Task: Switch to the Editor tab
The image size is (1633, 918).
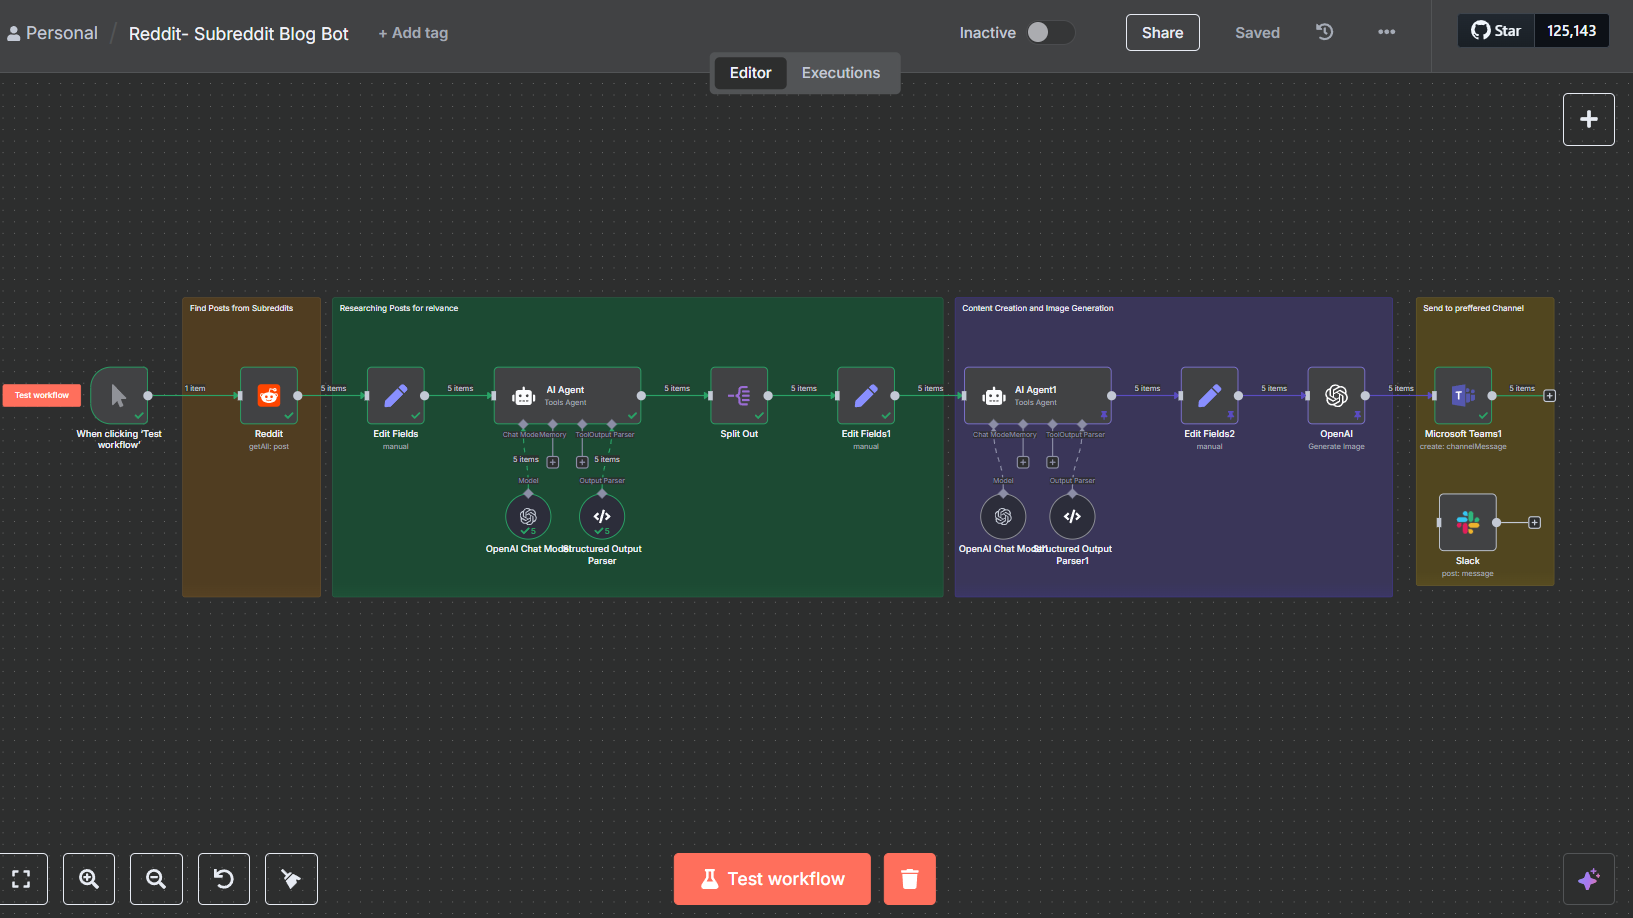Action: pos(750,73)
